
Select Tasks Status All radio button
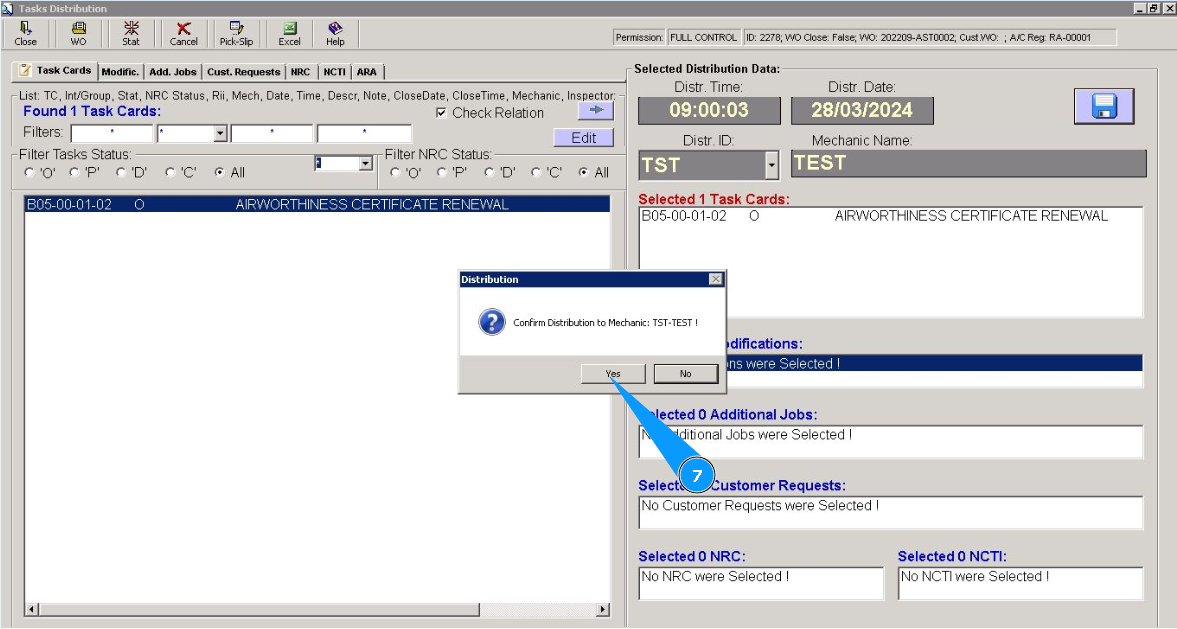click(x=219, y=173)
